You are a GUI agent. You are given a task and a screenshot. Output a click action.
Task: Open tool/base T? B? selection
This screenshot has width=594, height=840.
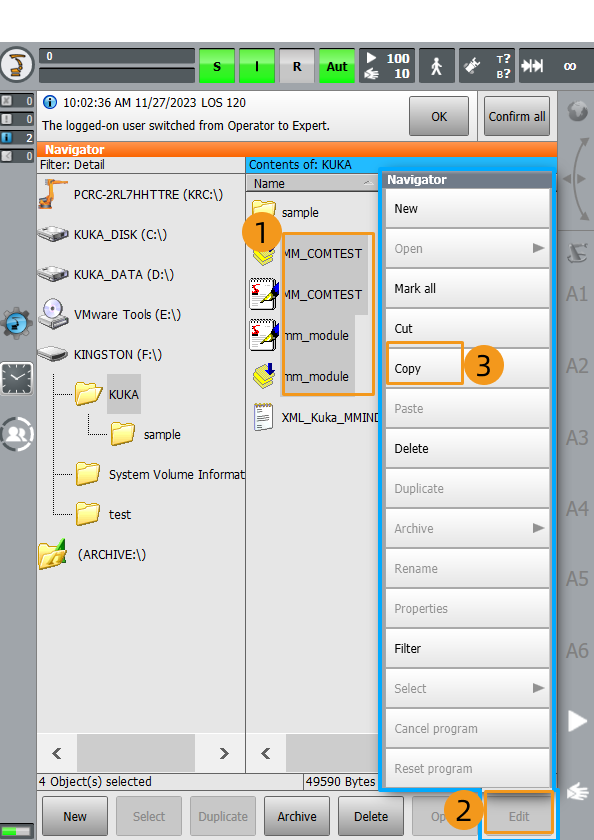tap(487, 66)
